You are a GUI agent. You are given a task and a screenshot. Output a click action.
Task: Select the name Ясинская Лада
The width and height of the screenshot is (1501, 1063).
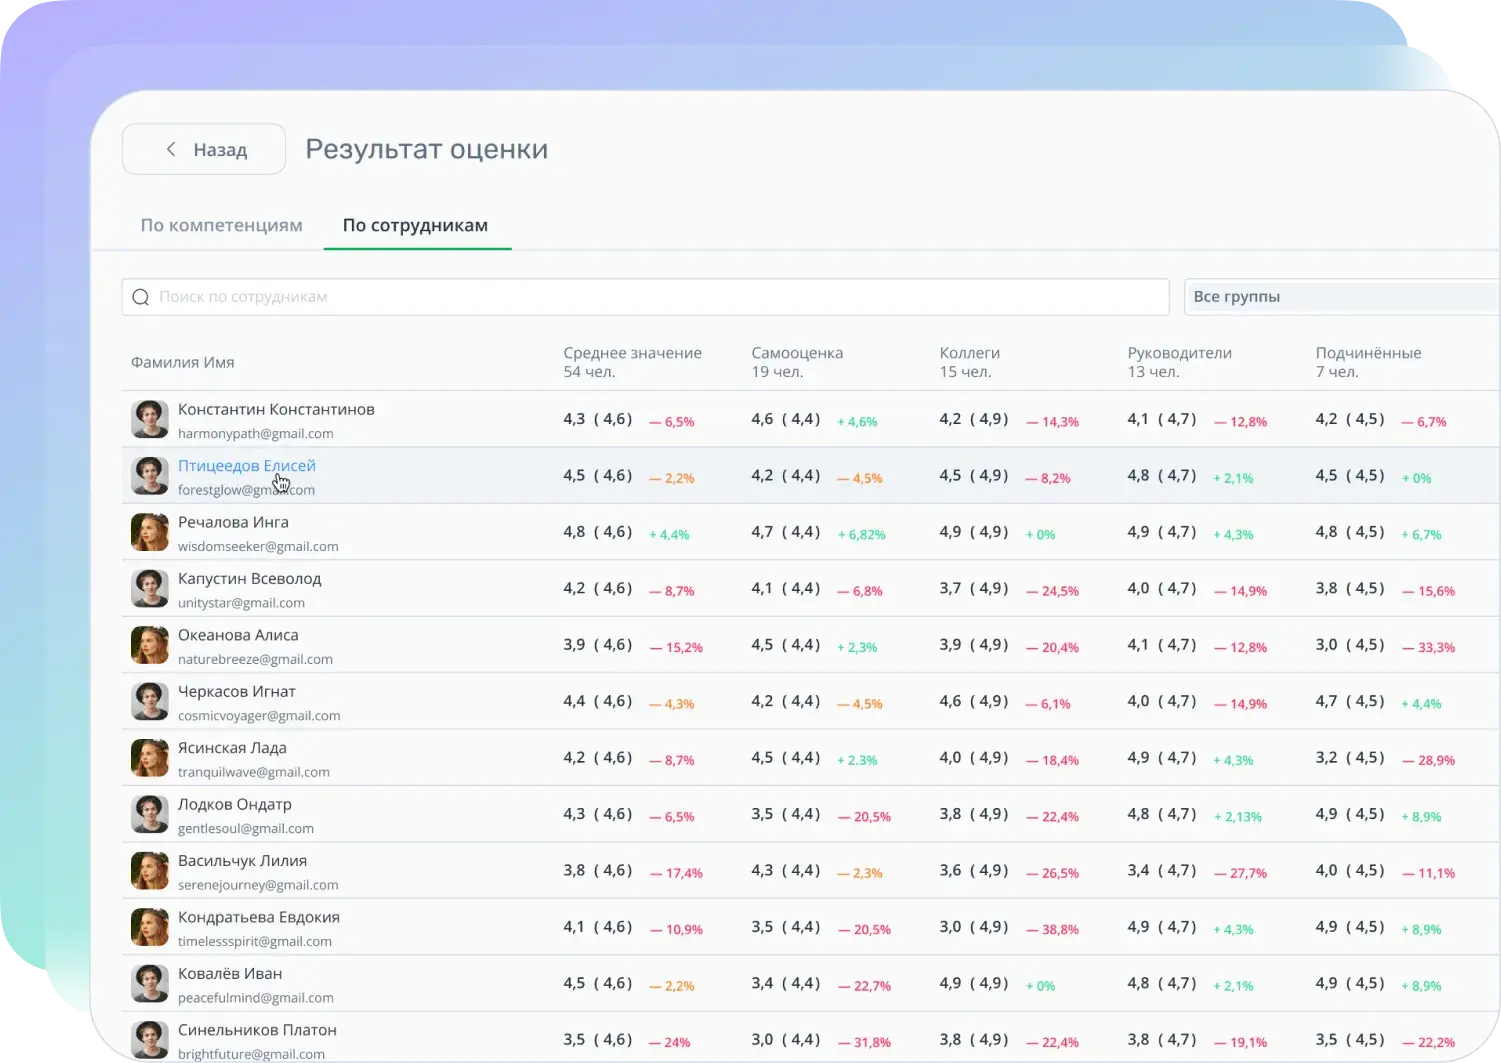[x=232, y=748]
